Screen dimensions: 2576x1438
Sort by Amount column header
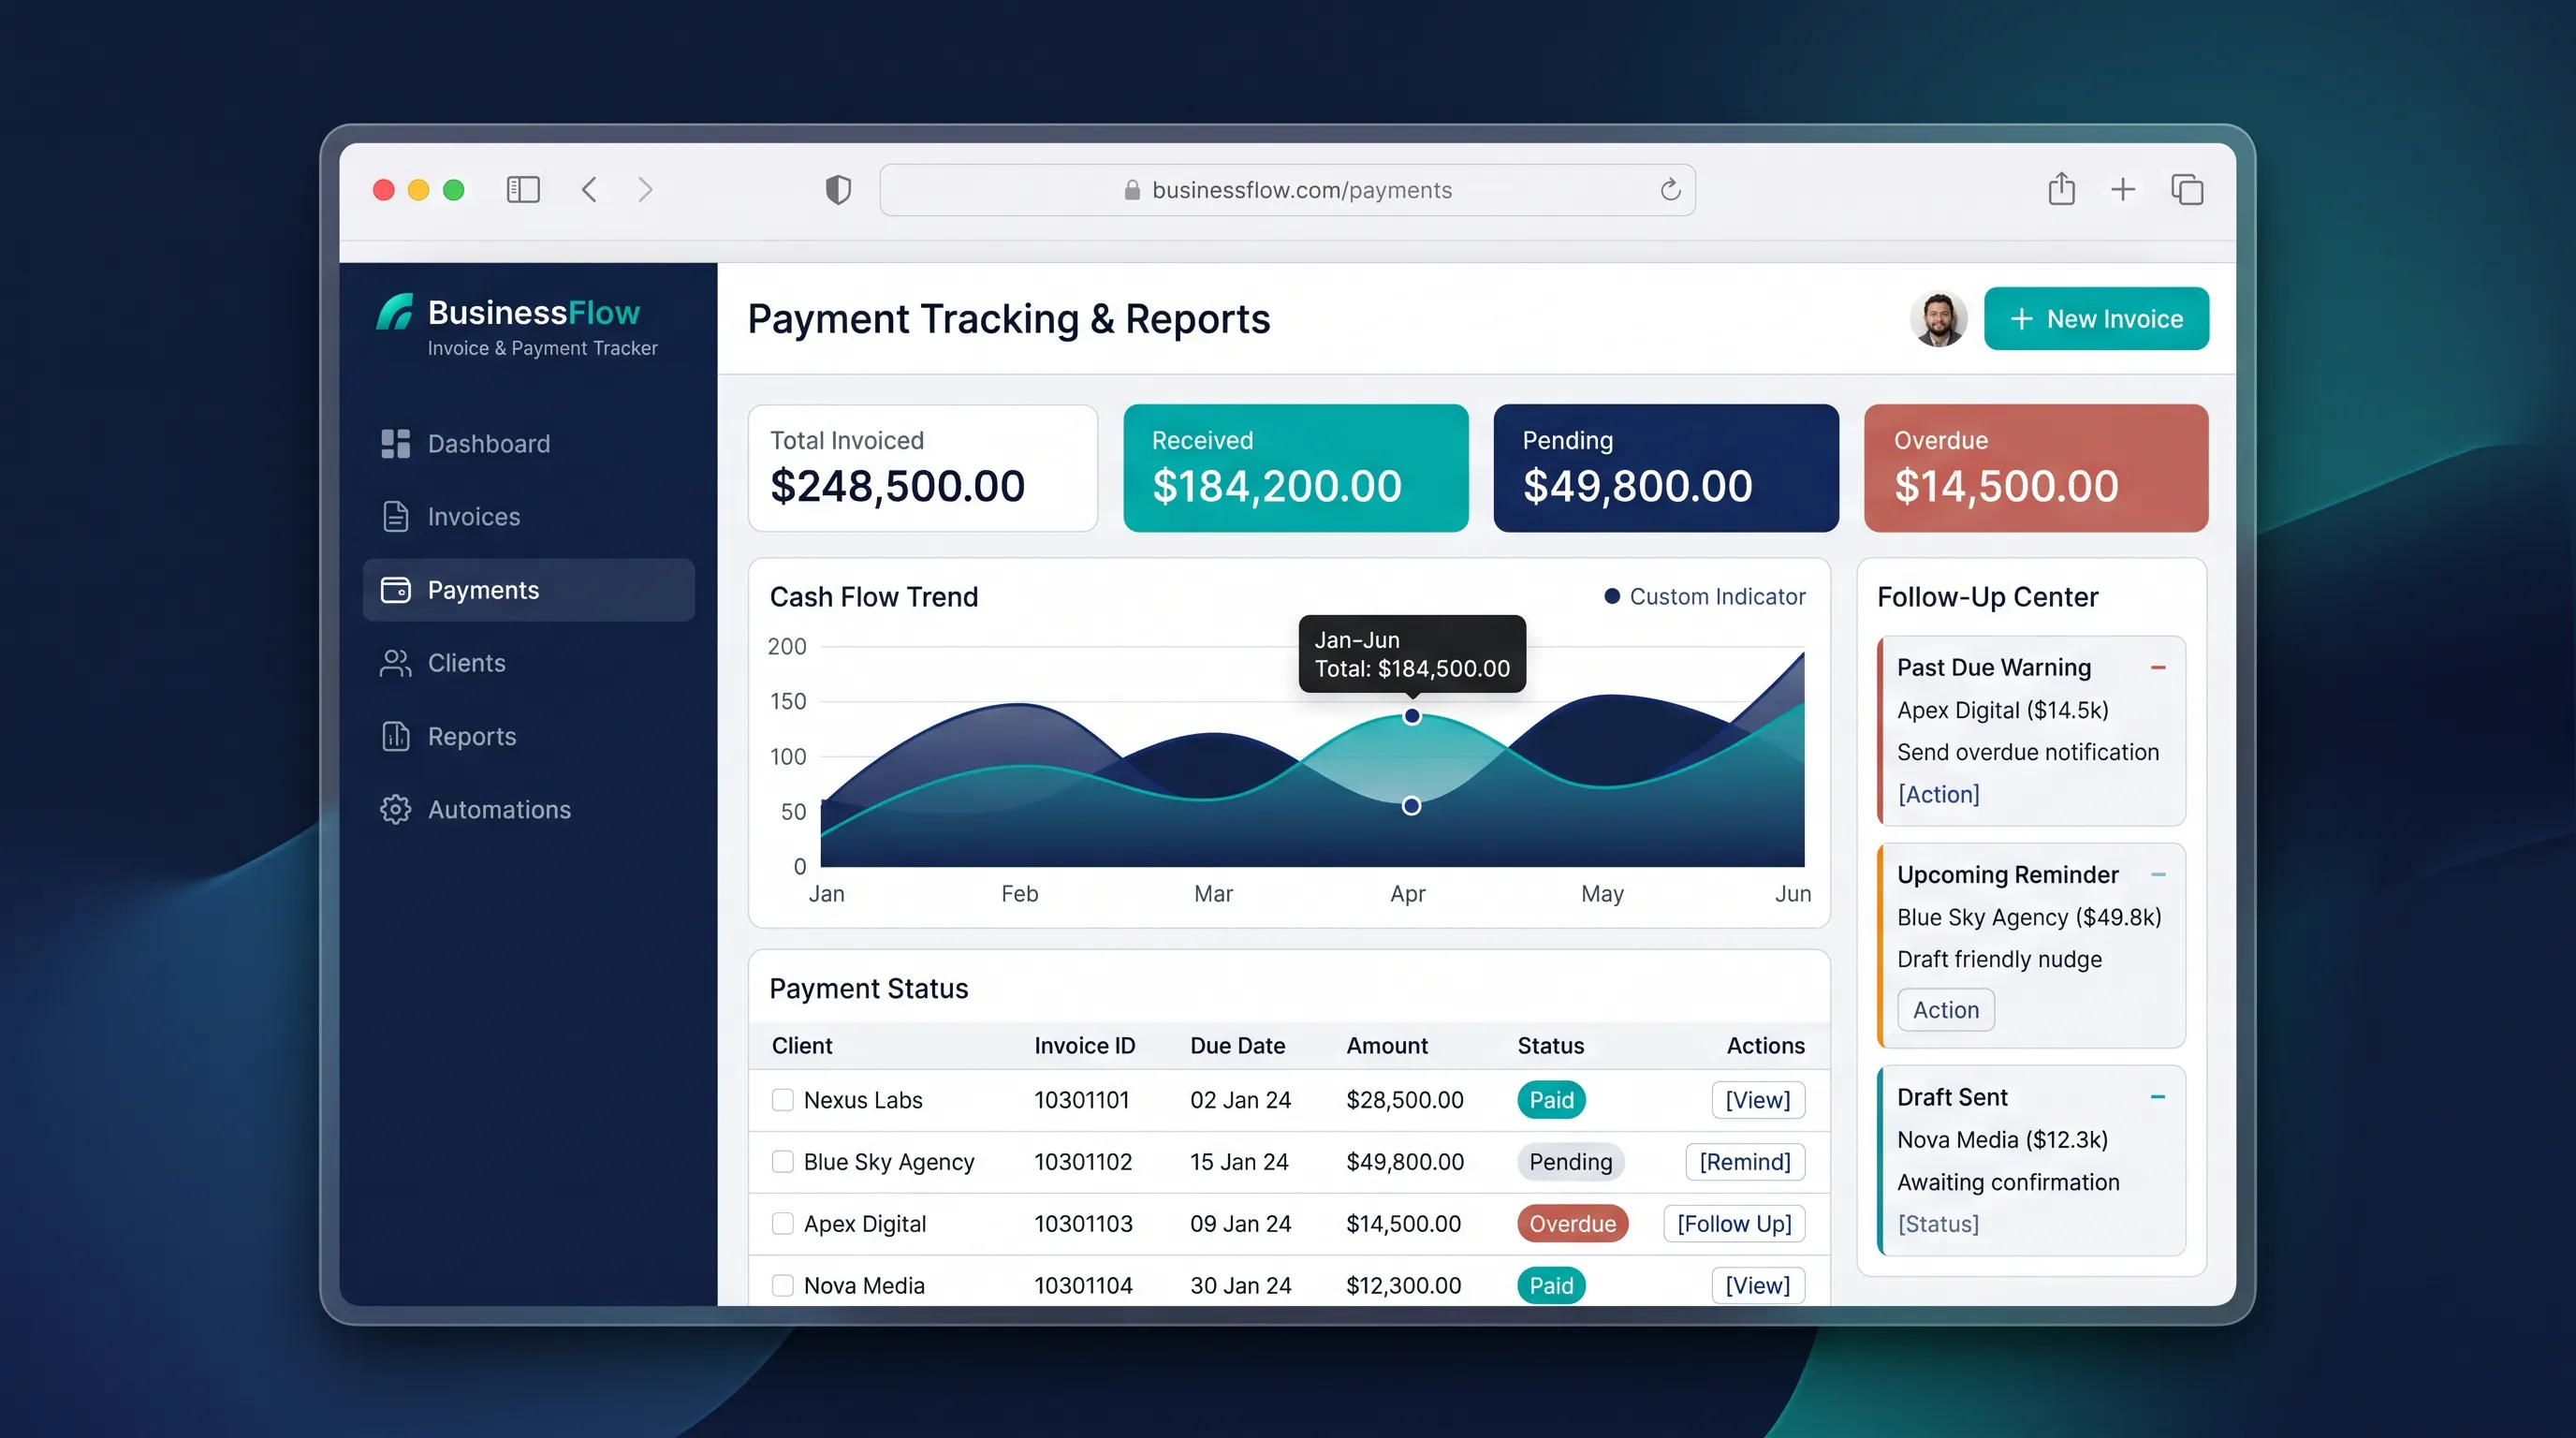(x=1386, y=1046)
